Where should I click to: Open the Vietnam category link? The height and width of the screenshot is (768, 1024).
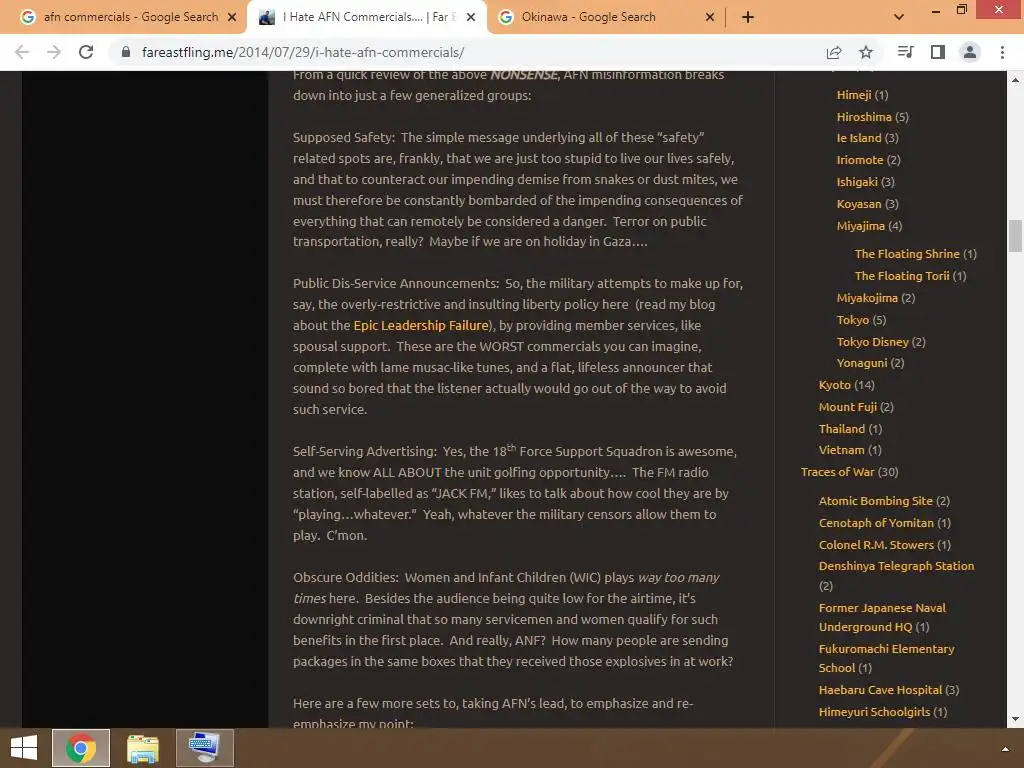[x=842, y=450]
